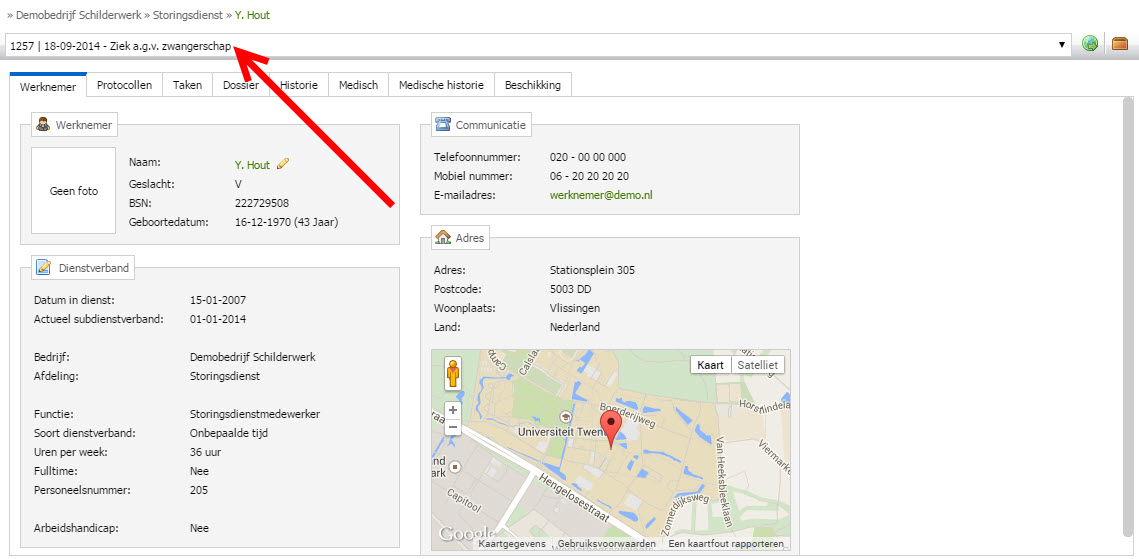This screenshot has width=1139, height=559.
Task: Click the brown archive box icon
Action: [x=1120, y=44]
